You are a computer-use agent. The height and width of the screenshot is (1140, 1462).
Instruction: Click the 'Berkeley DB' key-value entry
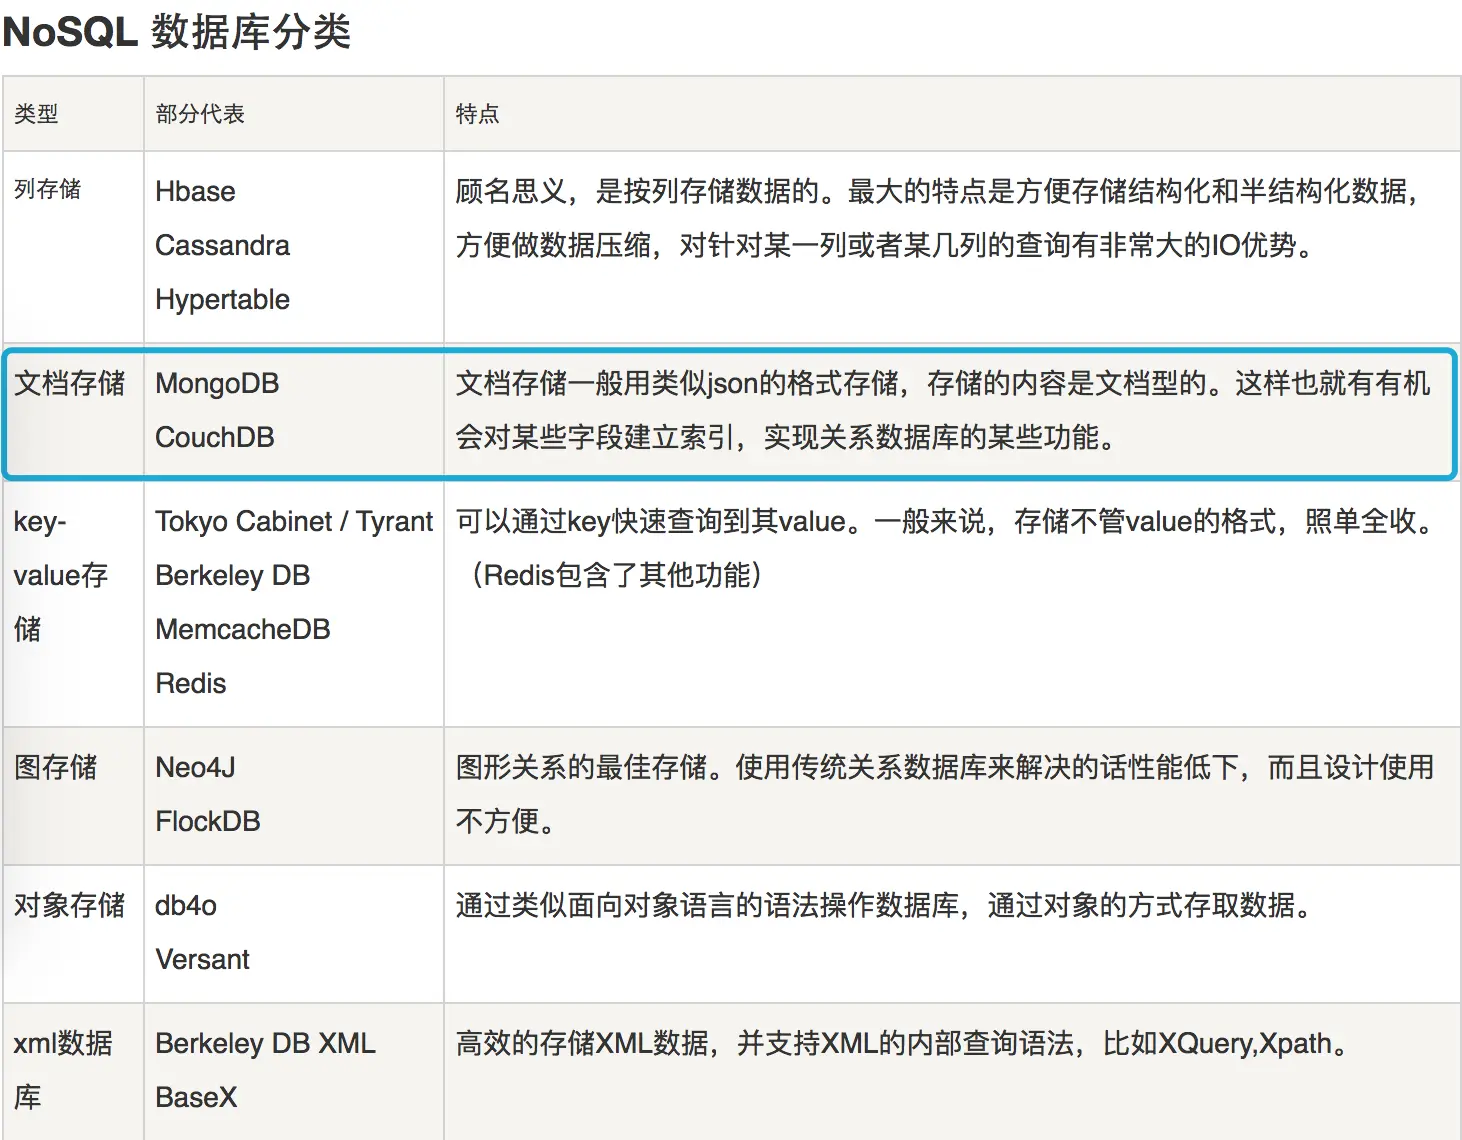point(232,575)
